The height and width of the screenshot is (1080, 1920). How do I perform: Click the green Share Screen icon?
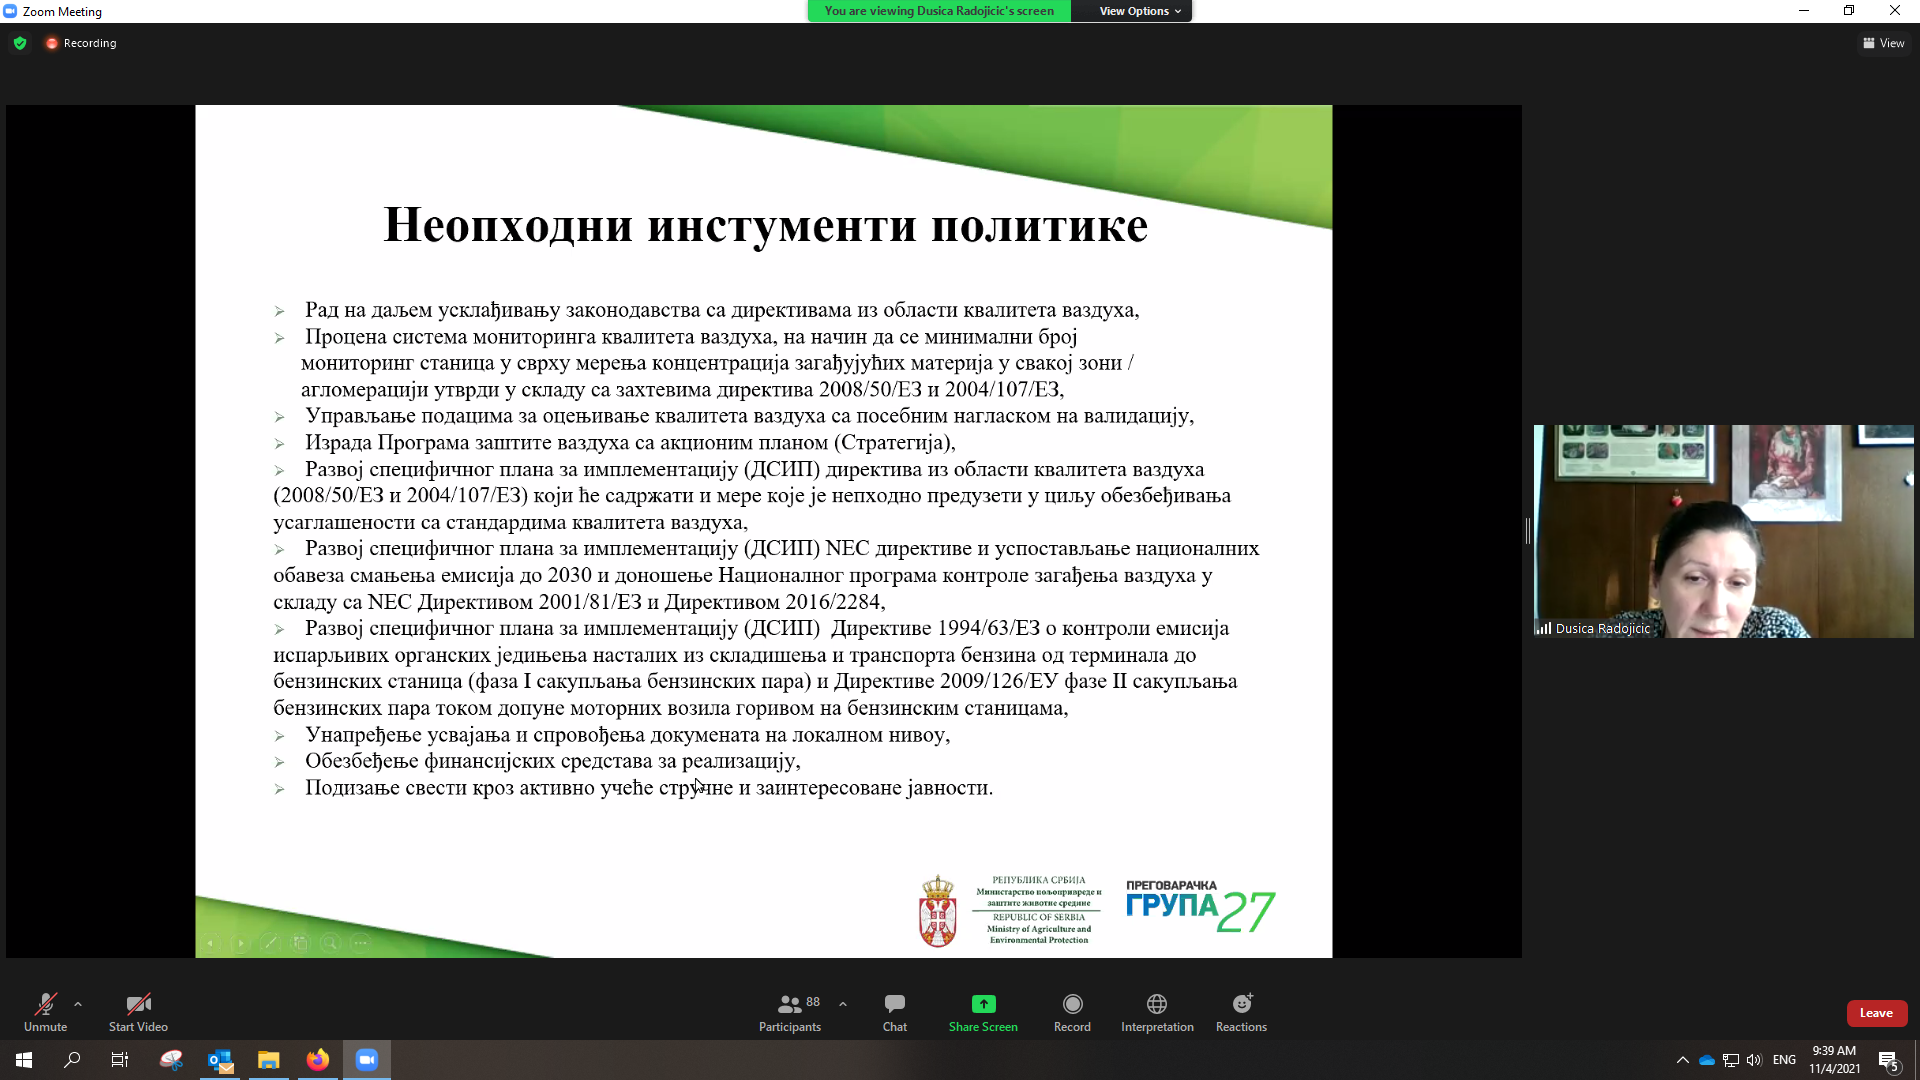tap(983, 1003)
